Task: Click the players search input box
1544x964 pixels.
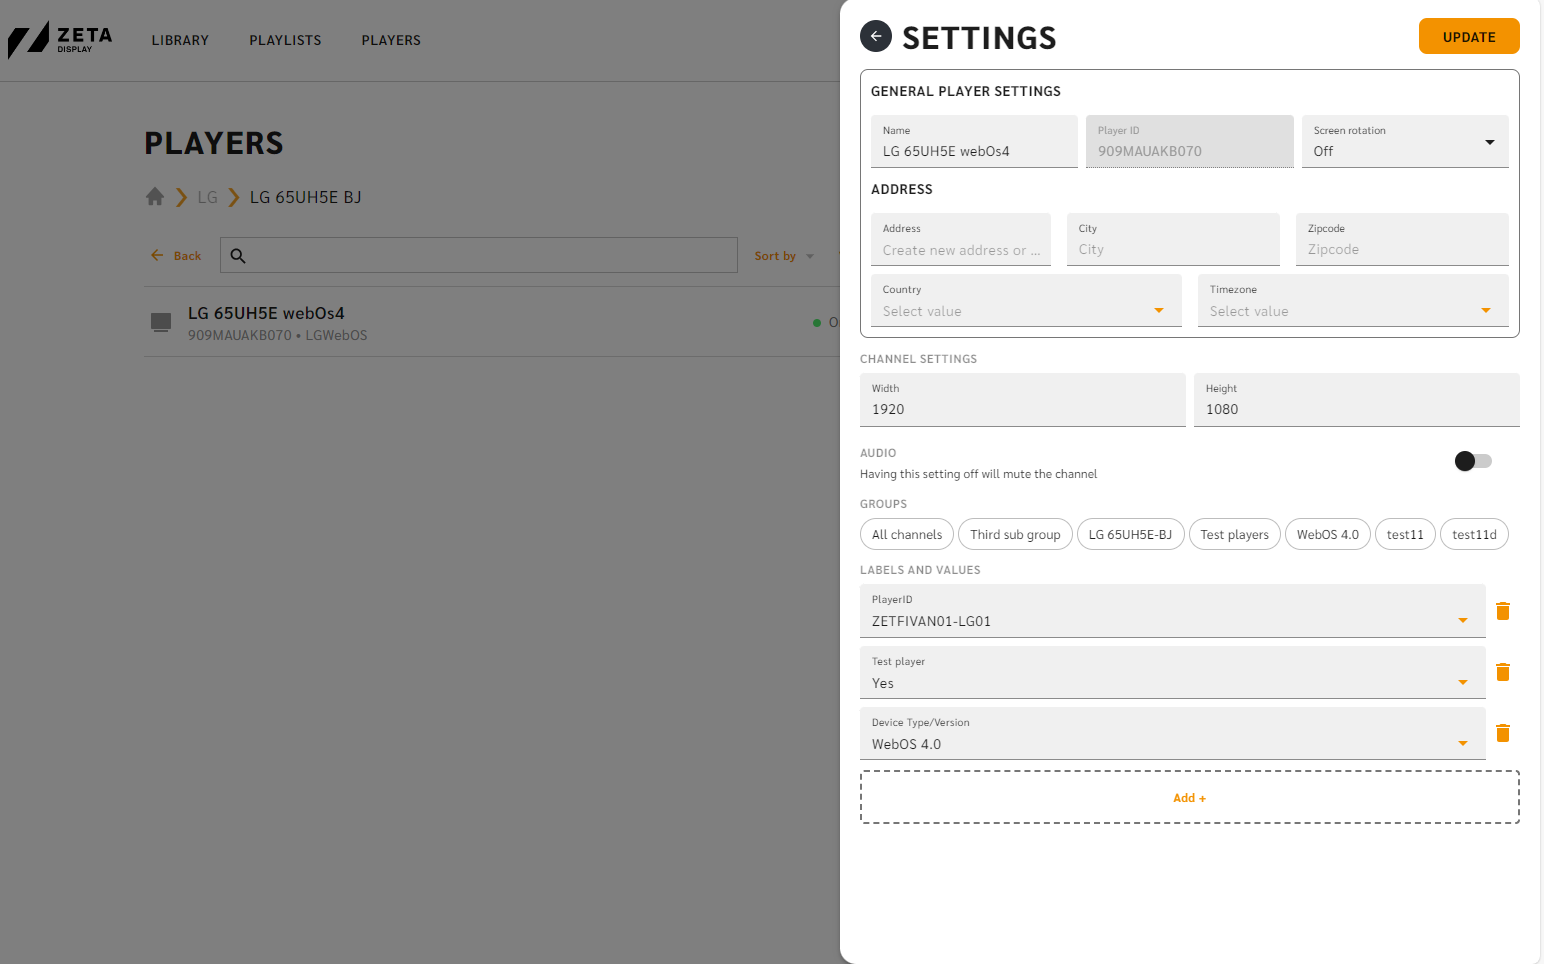Action: coord(479,255)
